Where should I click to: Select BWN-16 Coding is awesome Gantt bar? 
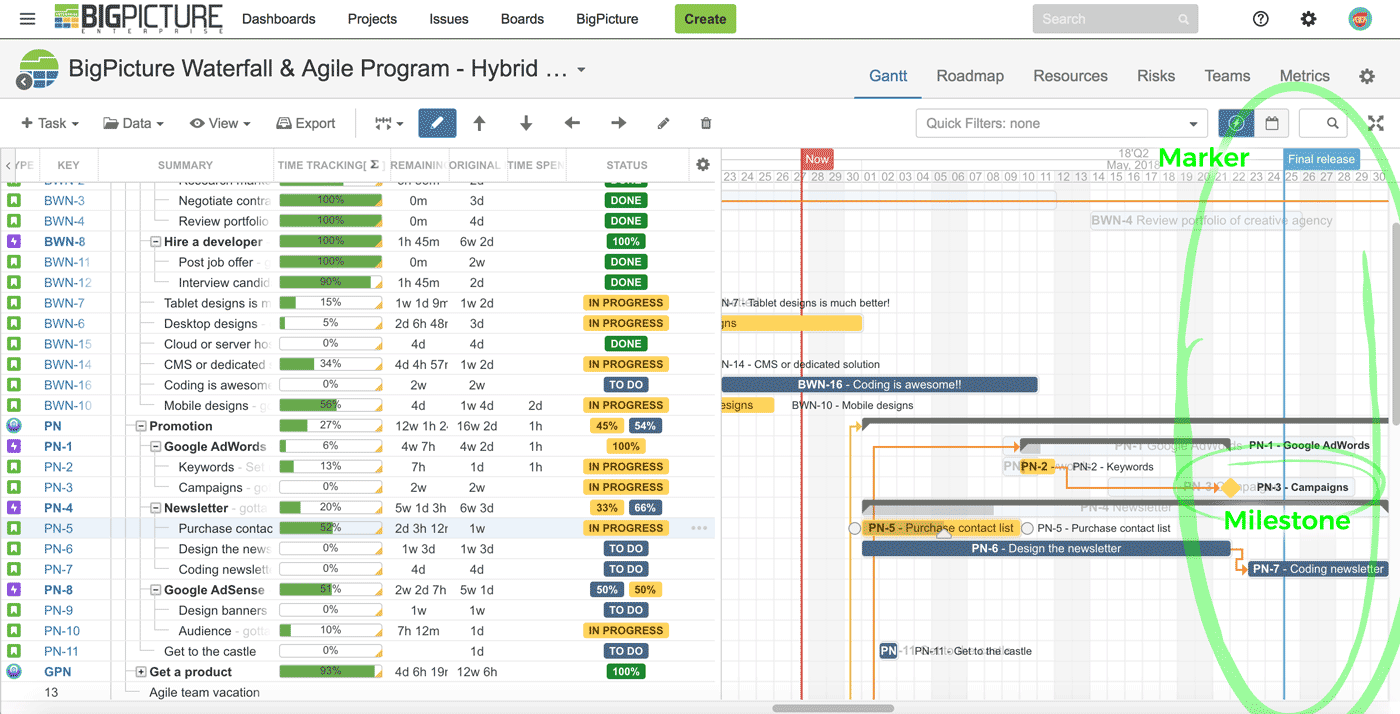tap(879, 385)
